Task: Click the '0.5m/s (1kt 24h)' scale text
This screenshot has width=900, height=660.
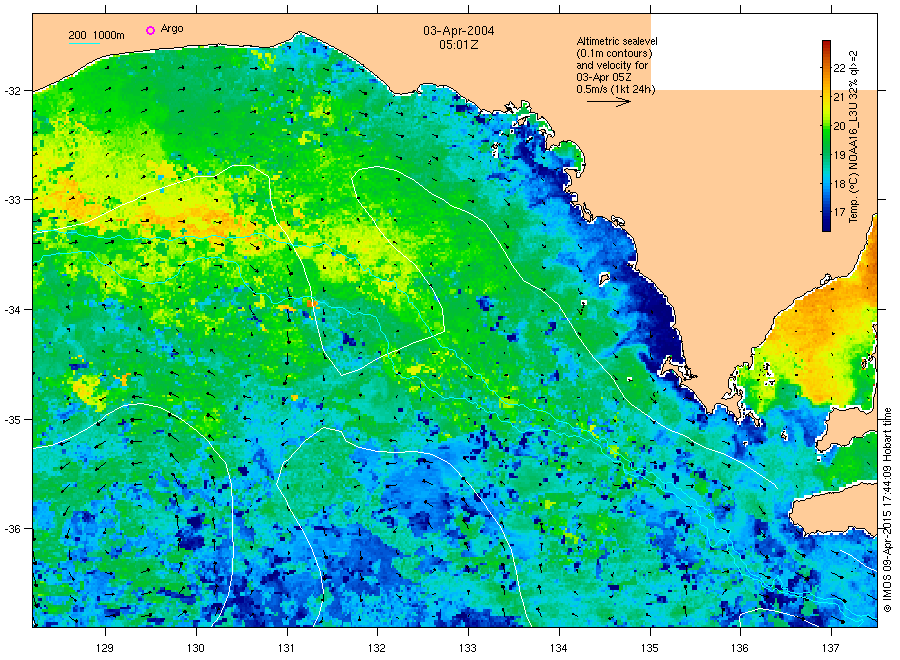Action: tap(615, 89)
